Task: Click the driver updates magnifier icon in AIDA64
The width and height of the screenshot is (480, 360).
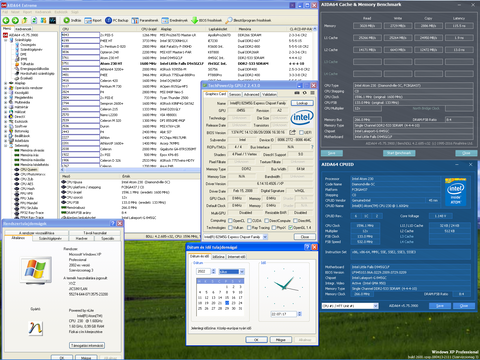Action: point(229,20)
